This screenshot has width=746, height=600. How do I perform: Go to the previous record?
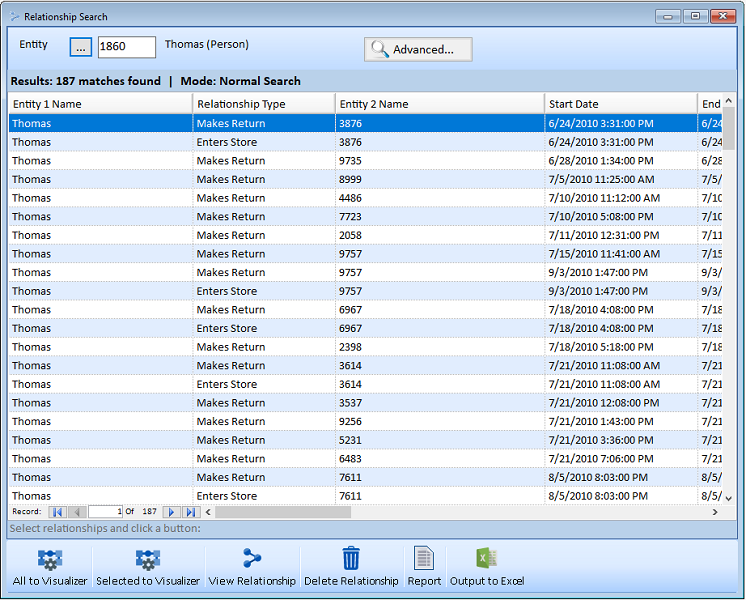point(76,512)
